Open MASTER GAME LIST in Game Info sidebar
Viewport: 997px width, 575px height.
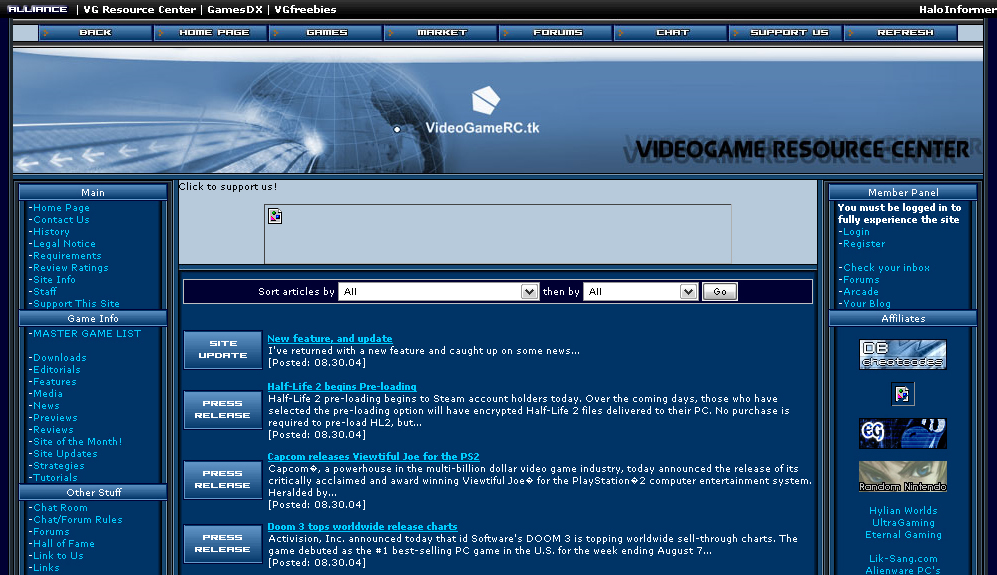[87, 334]
